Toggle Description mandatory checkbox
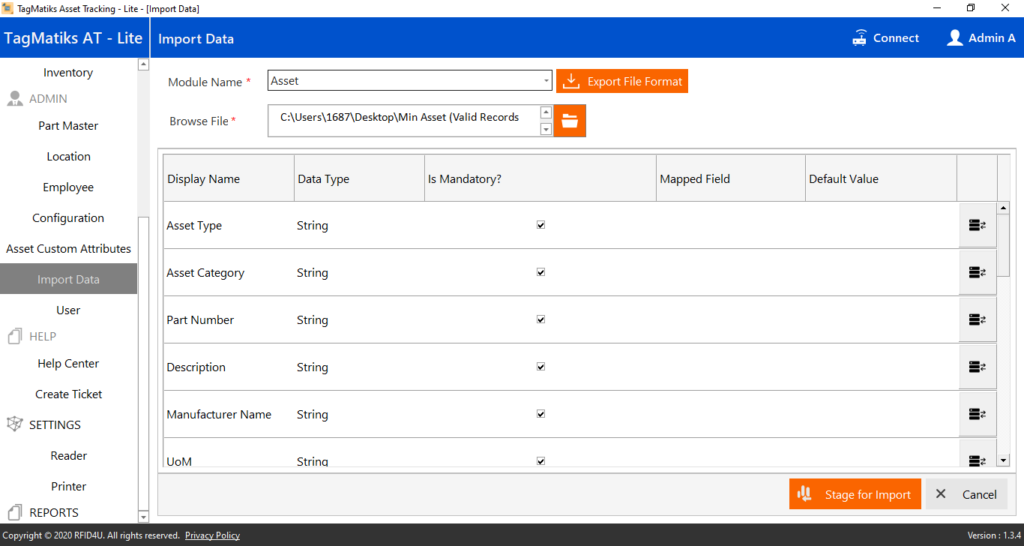Viewport: 1024px width, 546px height. [541, 366]
